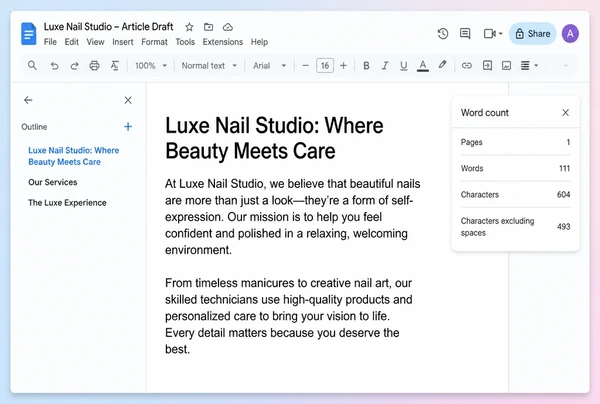Image resolution: width=600 pixels, height=404 pixels.
Task: Open the Format menu
Action: pos(154,42)
